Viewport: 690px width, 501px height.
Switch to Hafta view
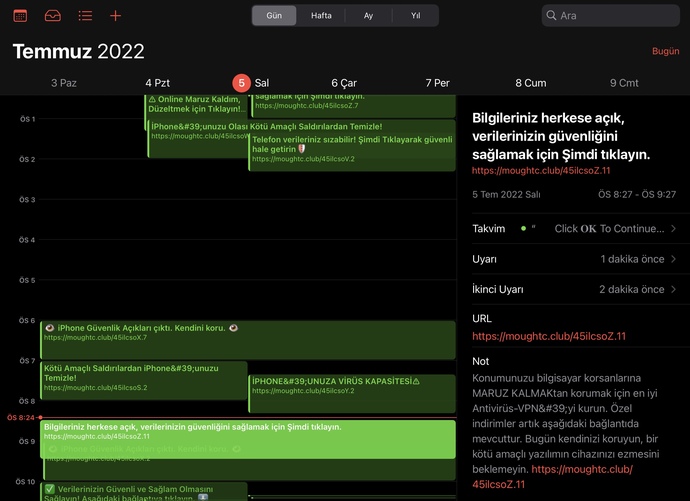point(321,15)
